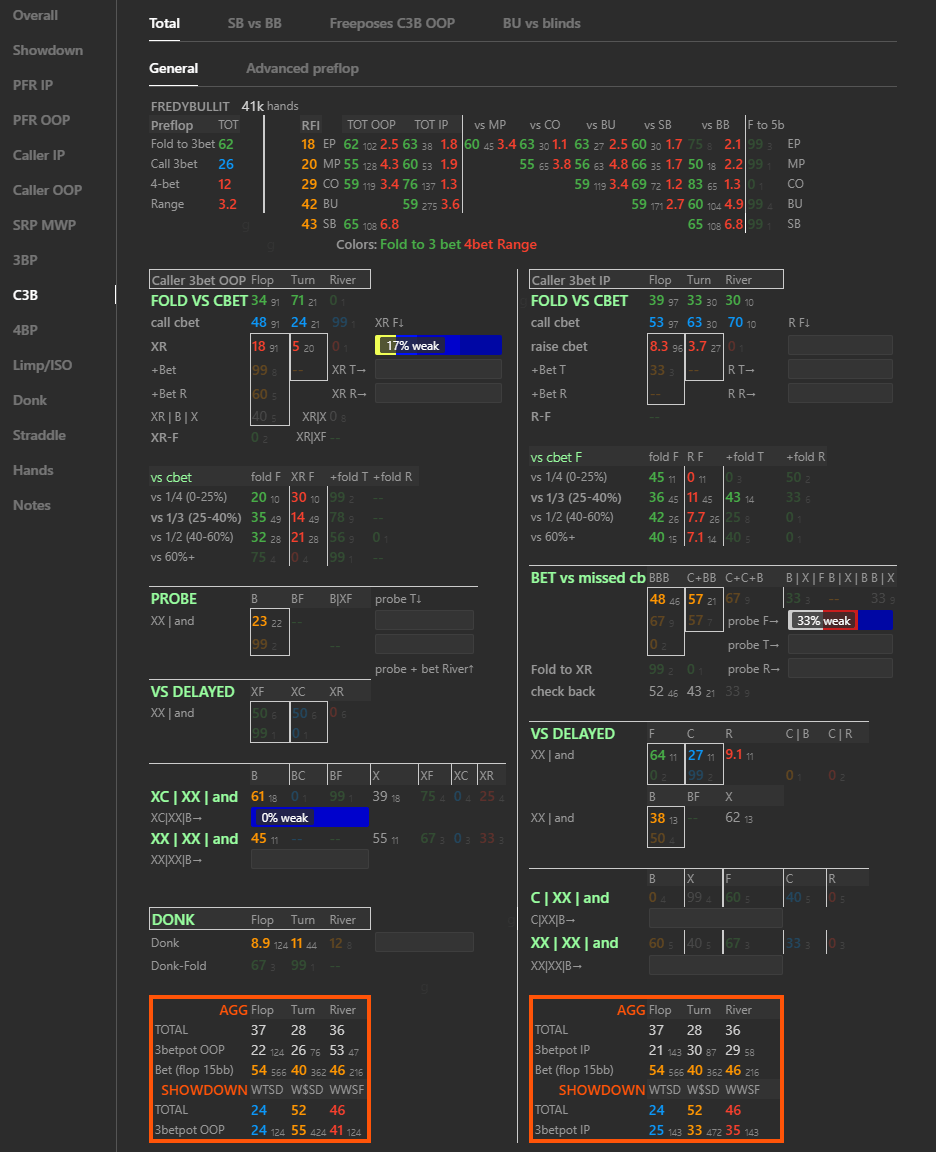Open Limp/ISO sidebar item
The width and height of the screenshot is (936, 1152).
pos(43,365)
